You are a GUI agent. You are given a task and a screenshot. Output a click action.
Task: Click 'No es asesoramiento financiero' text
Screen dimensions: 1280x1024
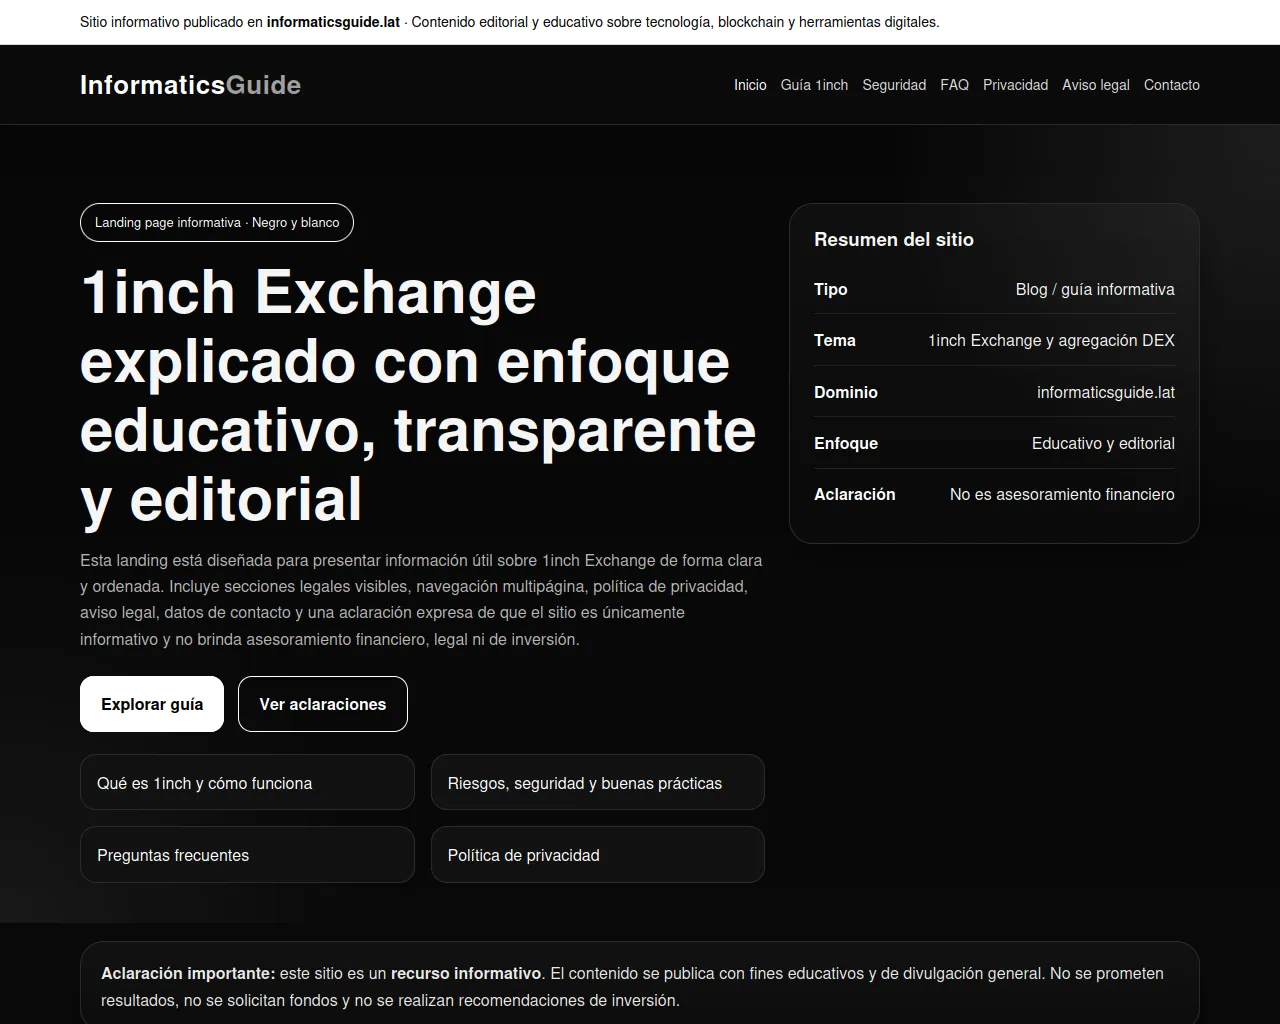(1062, 494)
